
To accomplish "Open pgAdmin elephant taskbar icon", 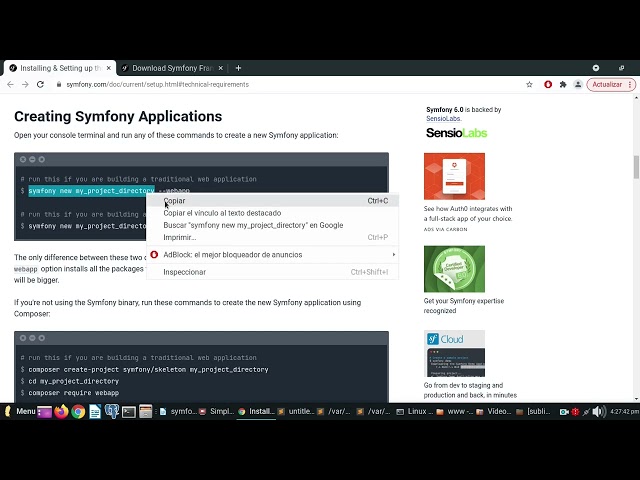I will coord(111,411).
